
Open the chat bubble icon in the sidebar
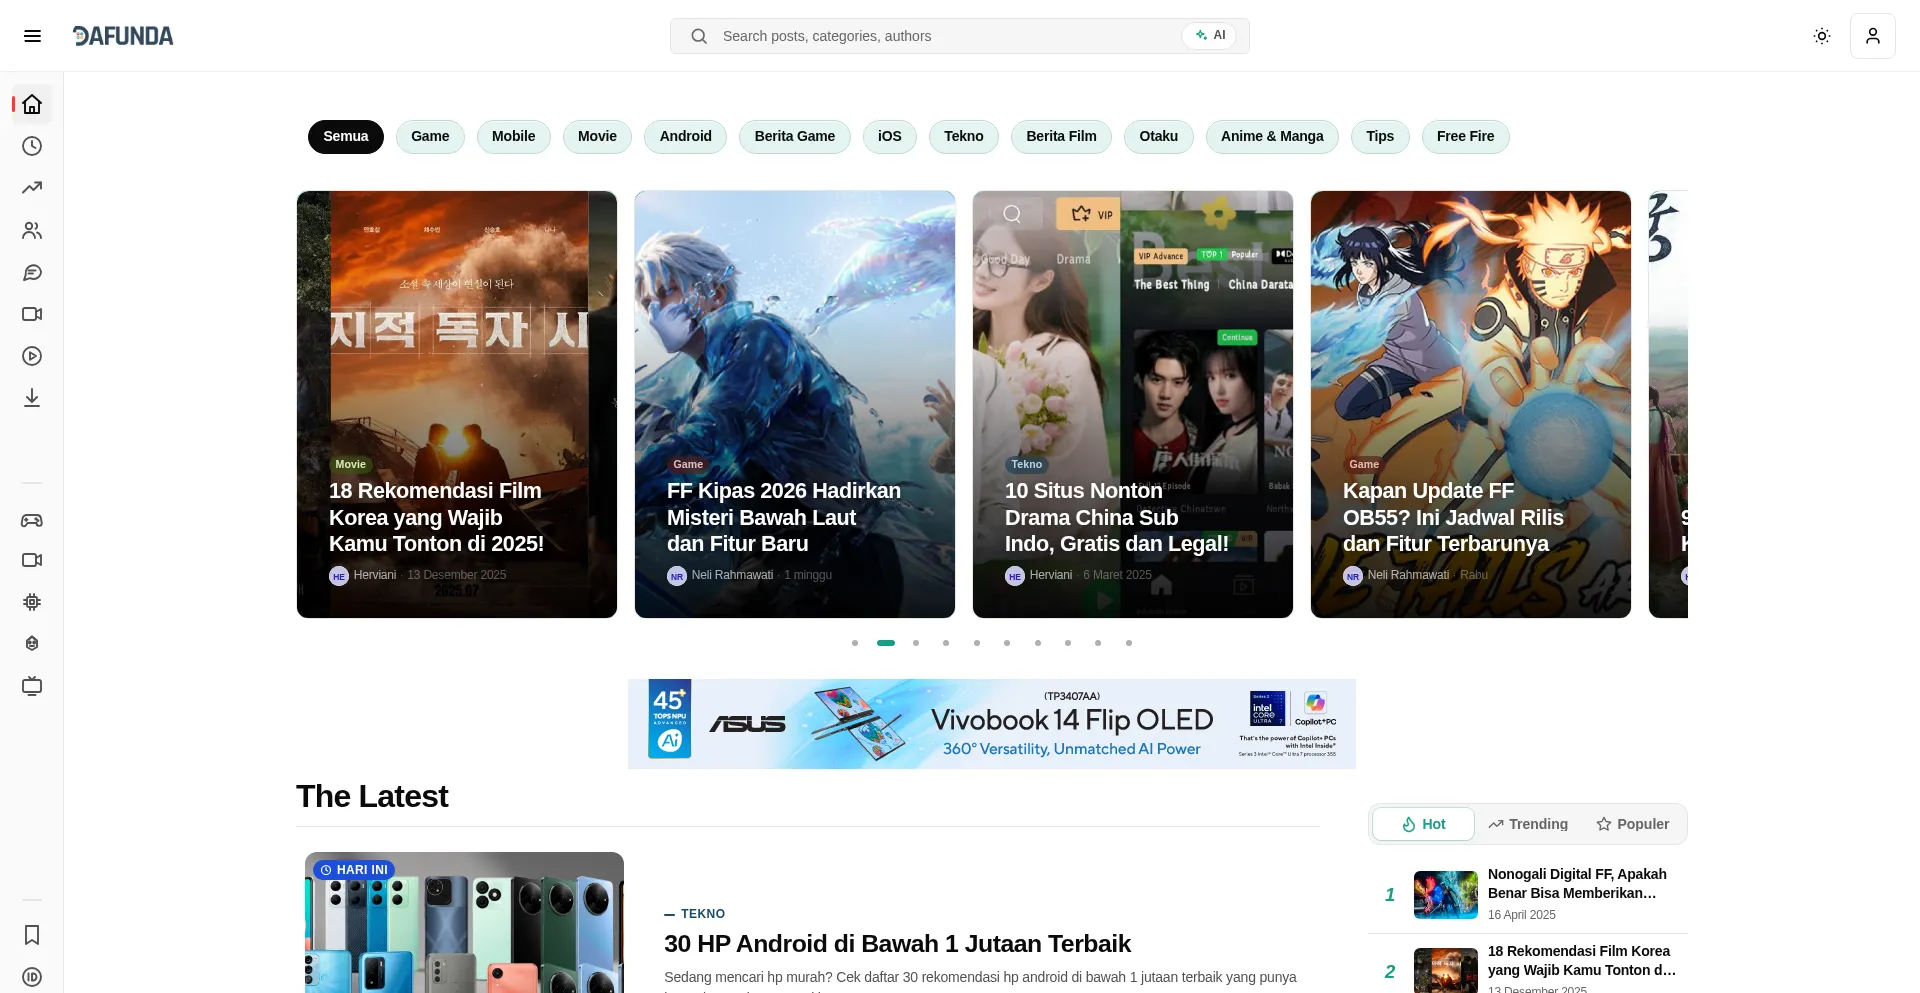tap(32, 272)
